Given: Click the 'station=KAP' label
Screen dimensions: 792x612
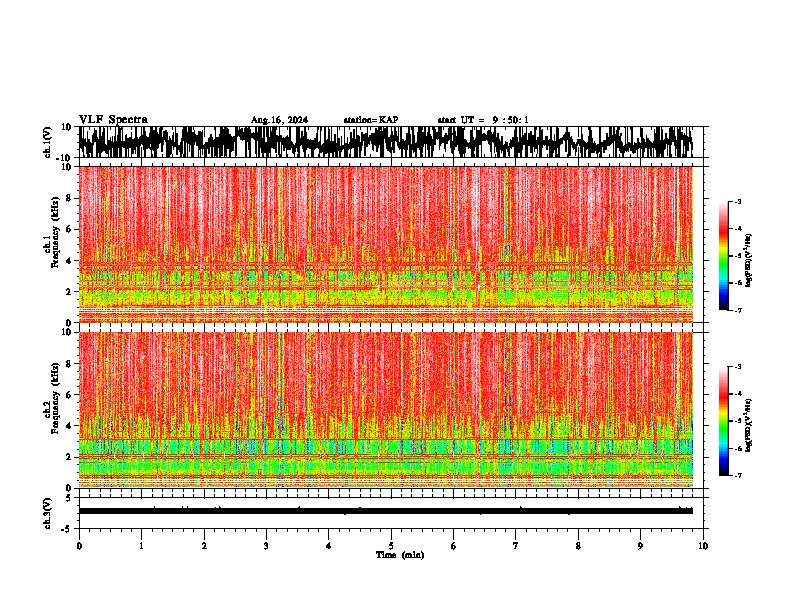Looking at the screenshot, I should pos(371,120).
